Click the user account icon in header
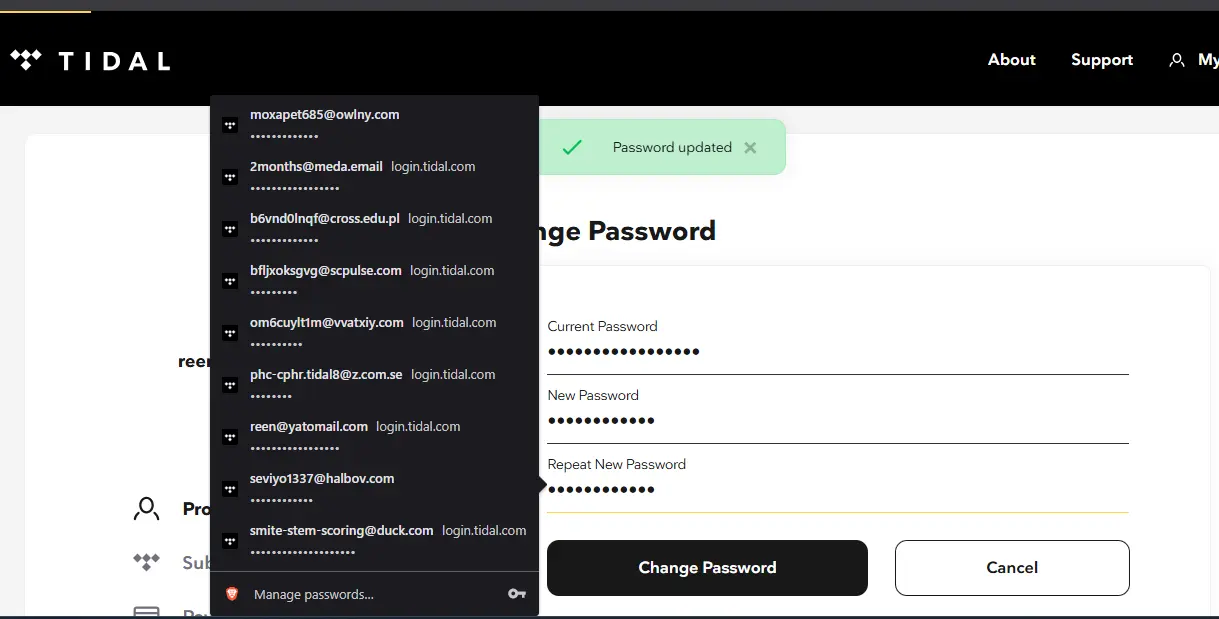This screenshot has height=619, width=1219. point(1176,60)
